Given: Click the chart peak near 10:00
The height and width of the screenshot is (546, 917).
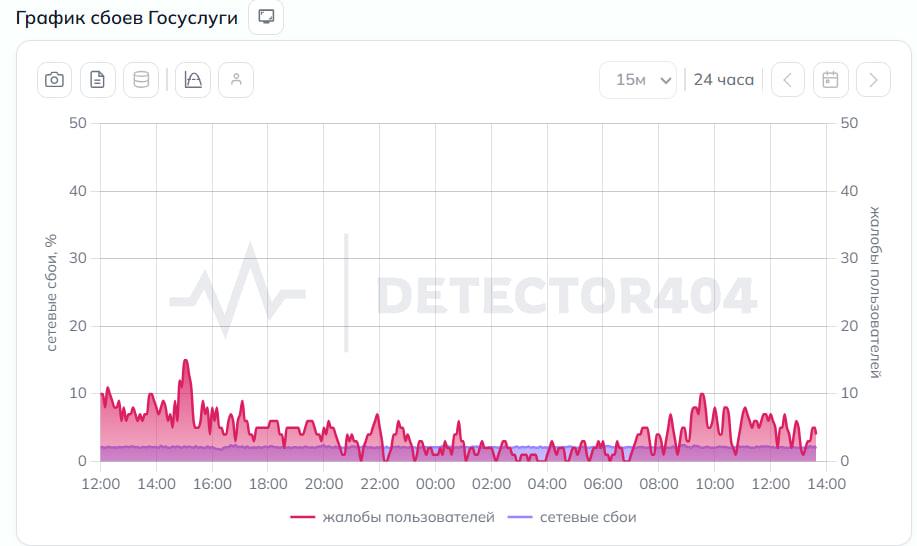Looking at the screenshot, I should click(x=702, y=395).
